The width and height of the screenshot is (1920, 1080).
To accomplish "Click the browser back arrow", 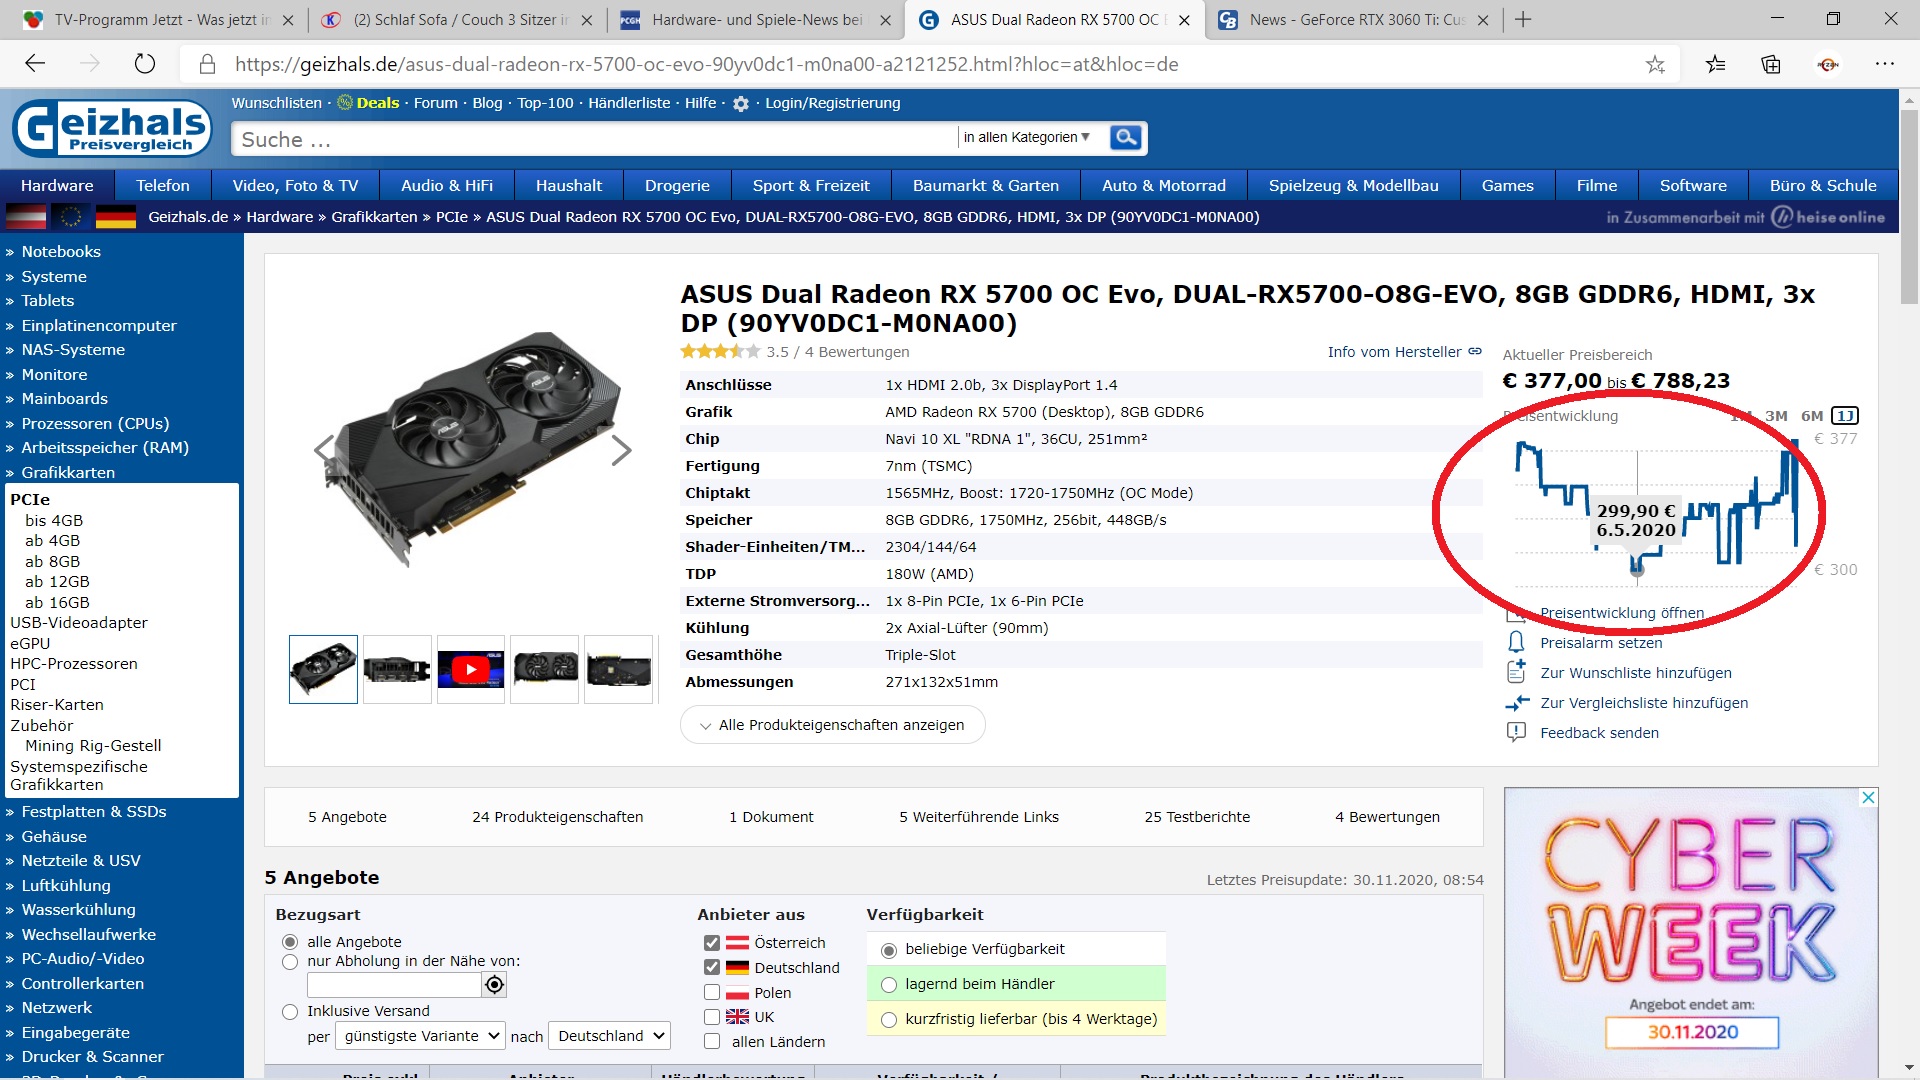I will click(x=35, y=64).
